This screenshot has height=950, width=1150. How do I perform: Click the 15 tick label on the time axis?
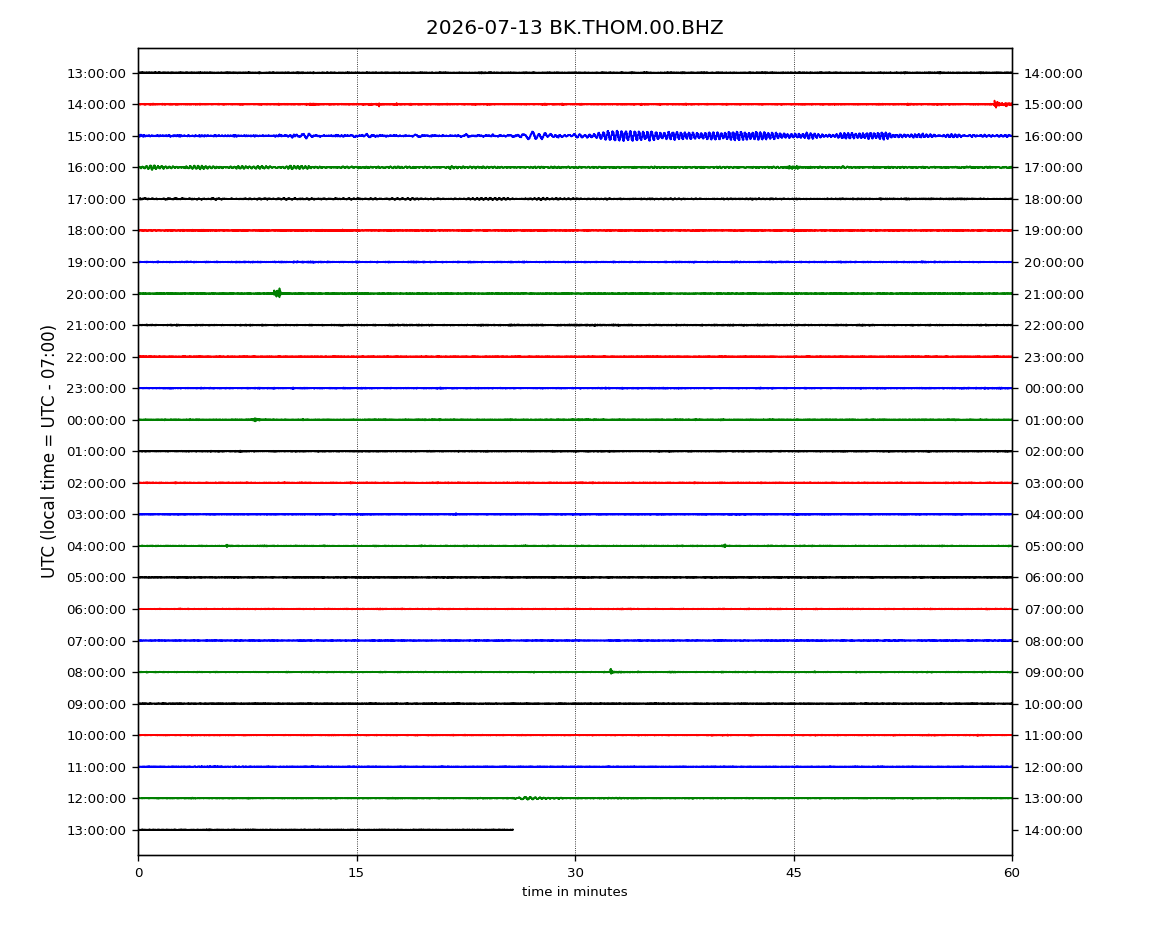(356, 873)
